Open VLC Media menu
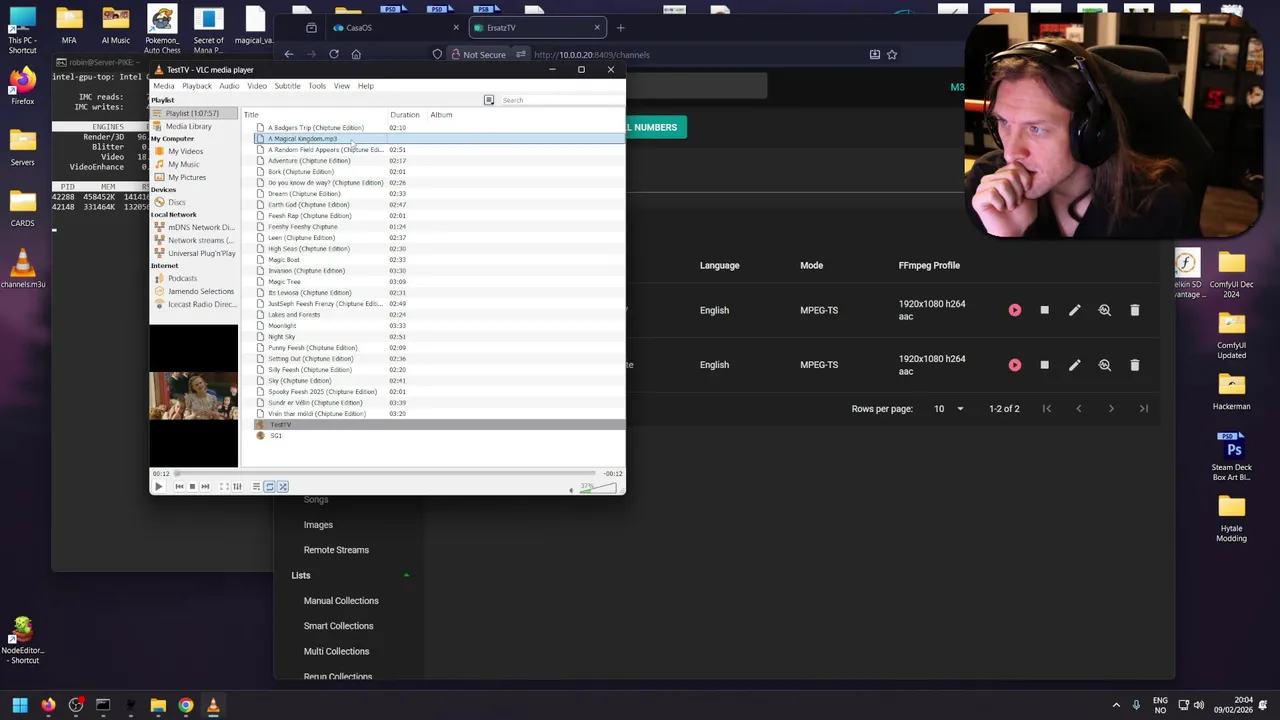Image resolution: width=1280 pixels, height=720 pixels. click(x=163, y=86)
